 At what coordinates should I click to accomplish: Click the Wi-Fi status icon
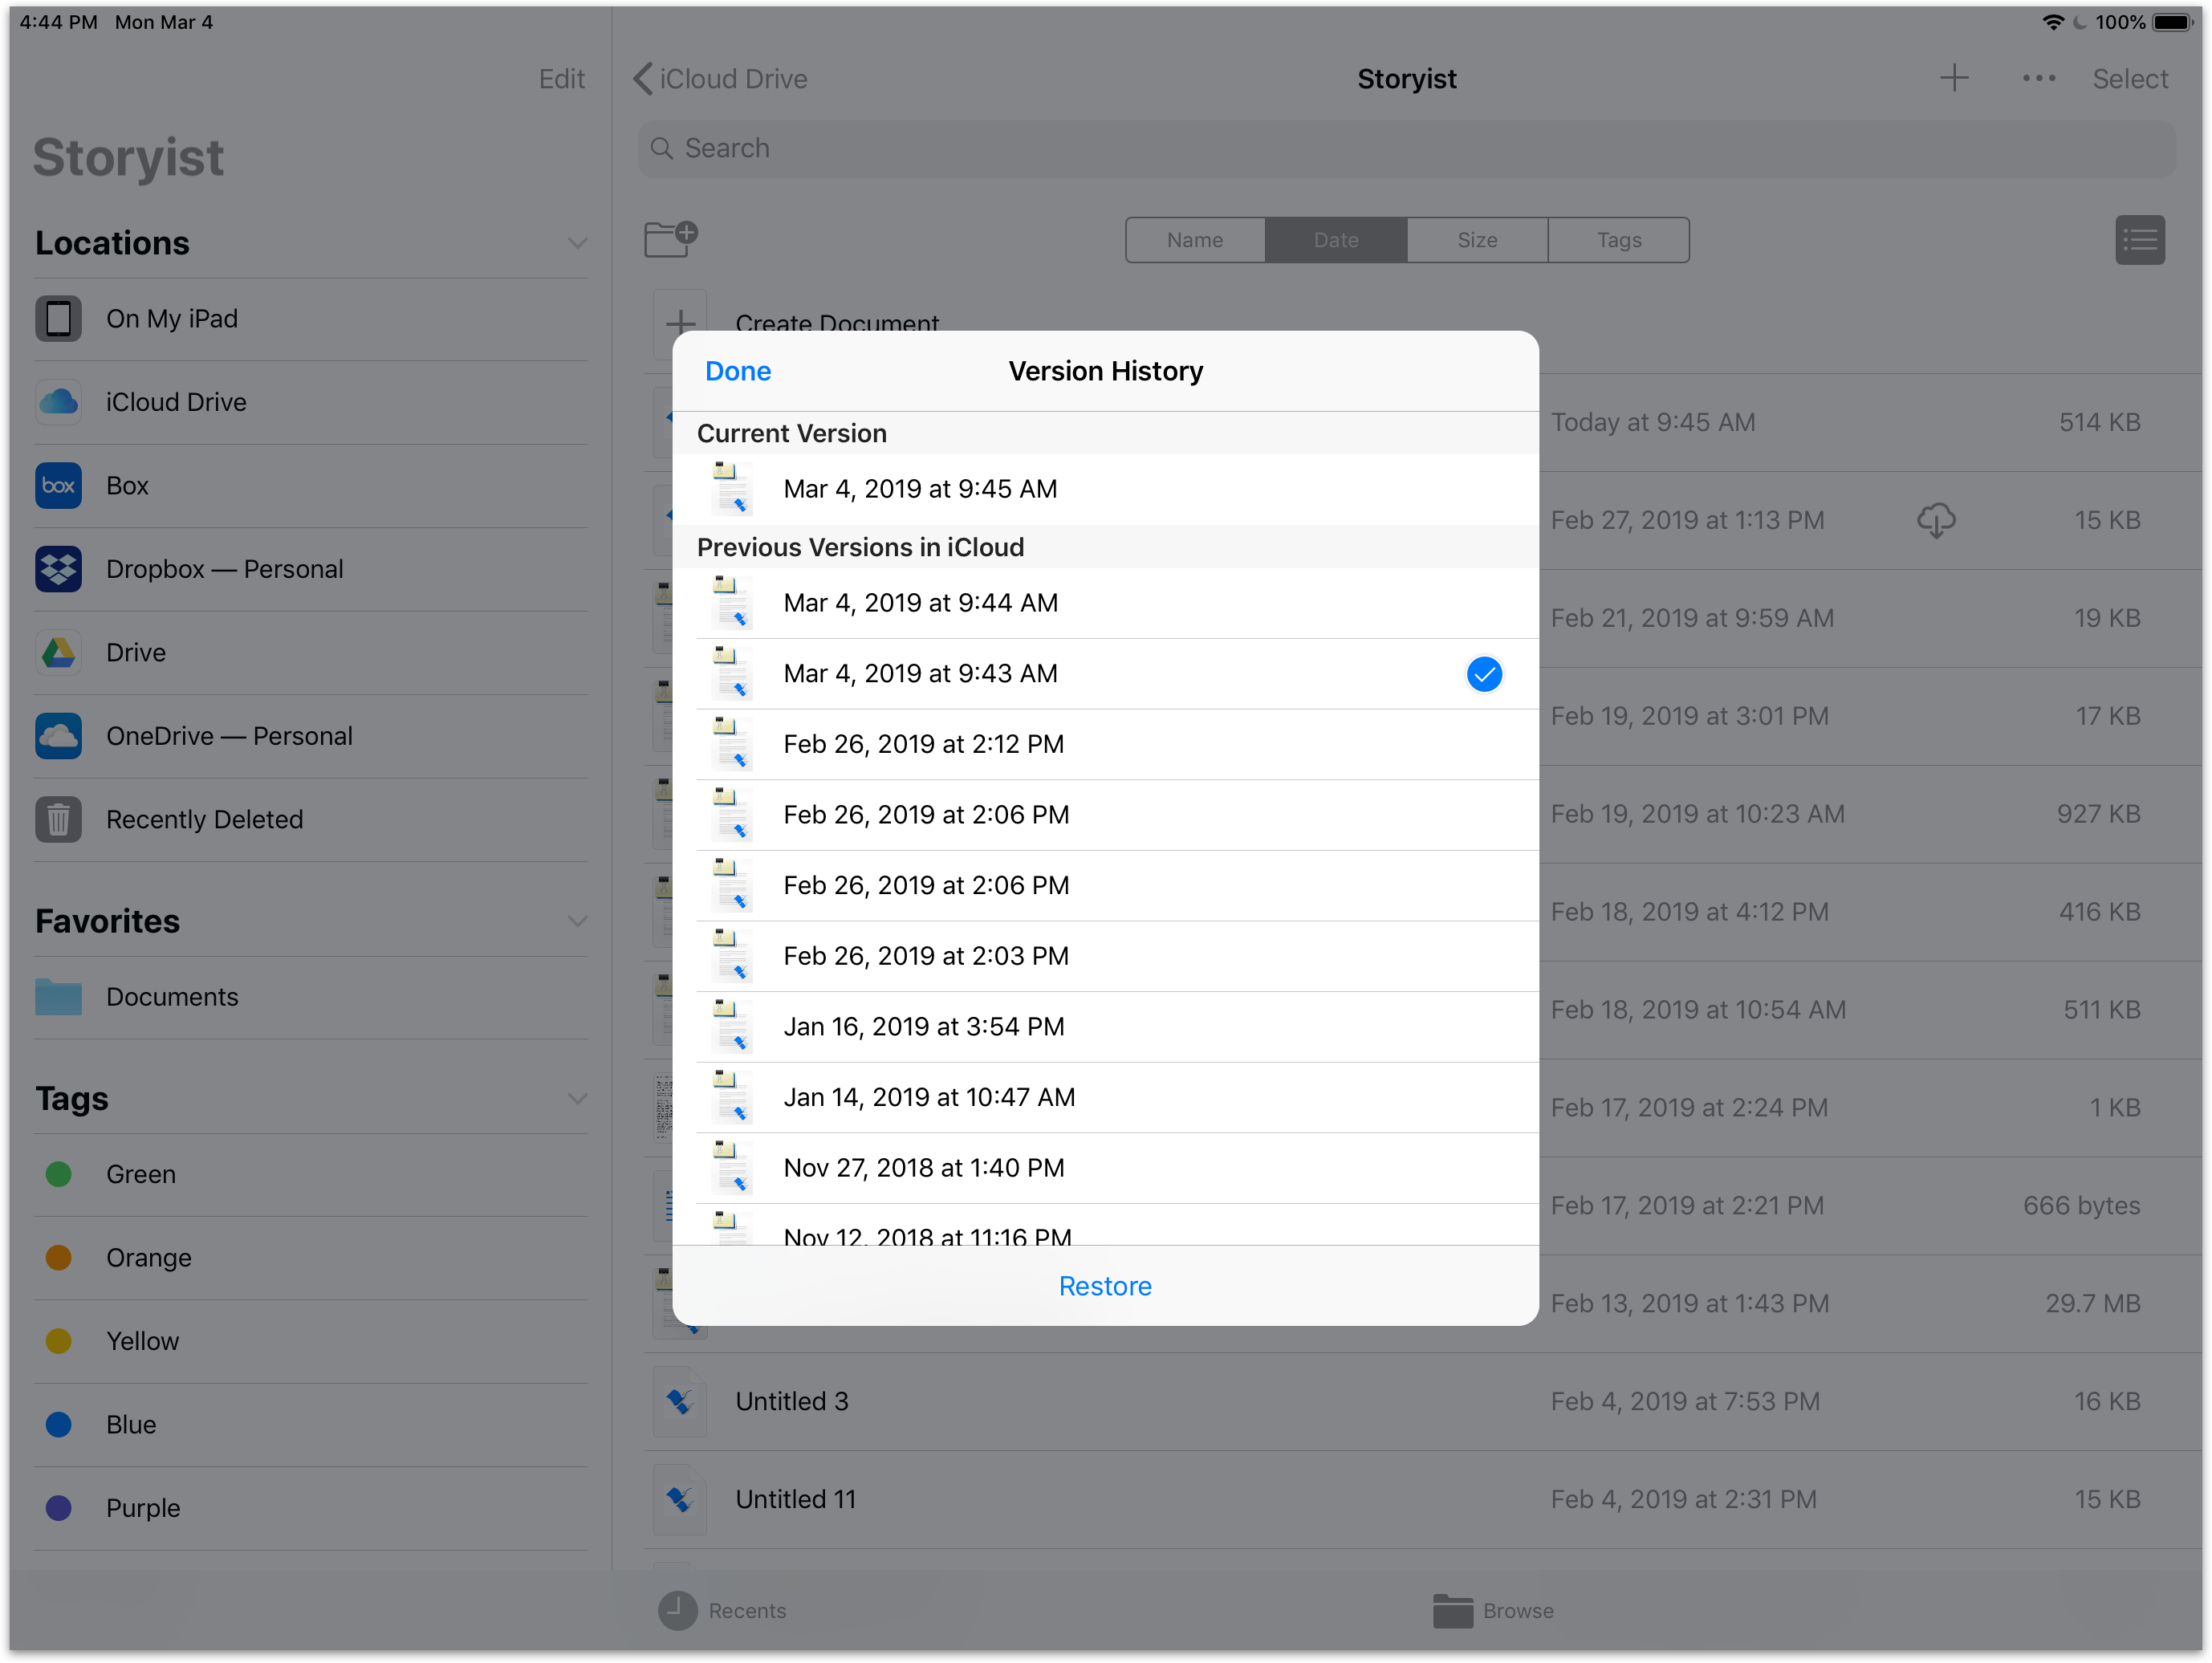(2053, 22)
